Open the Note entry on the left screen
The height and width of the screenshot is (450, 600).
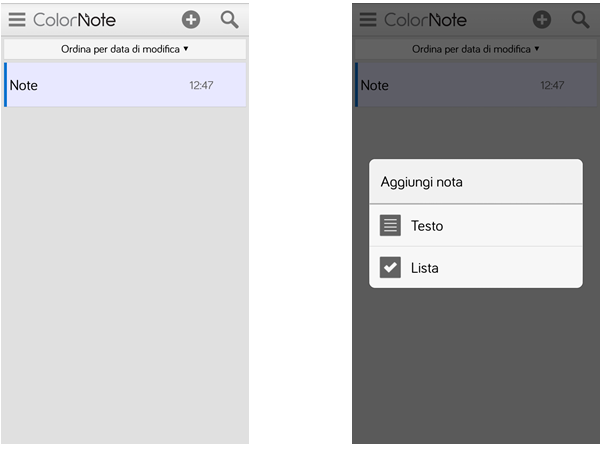click(125, 85)
